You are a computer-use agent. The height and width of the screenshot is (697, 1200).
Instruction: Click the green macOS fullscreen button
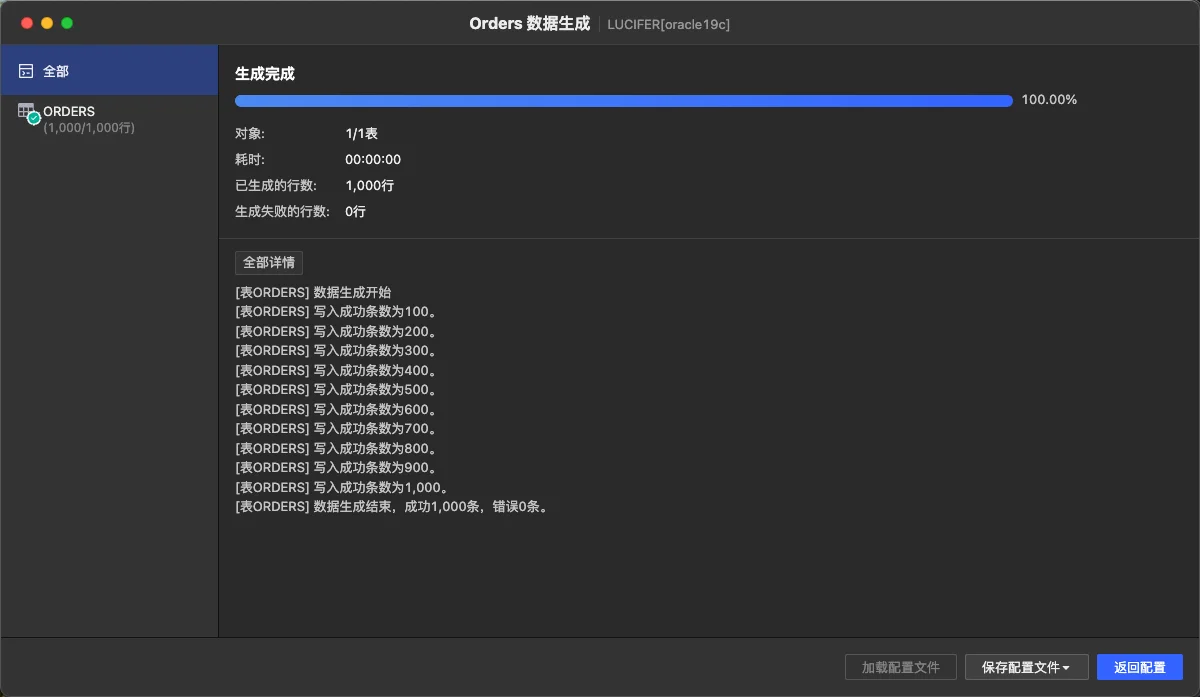tap(67, 23)
